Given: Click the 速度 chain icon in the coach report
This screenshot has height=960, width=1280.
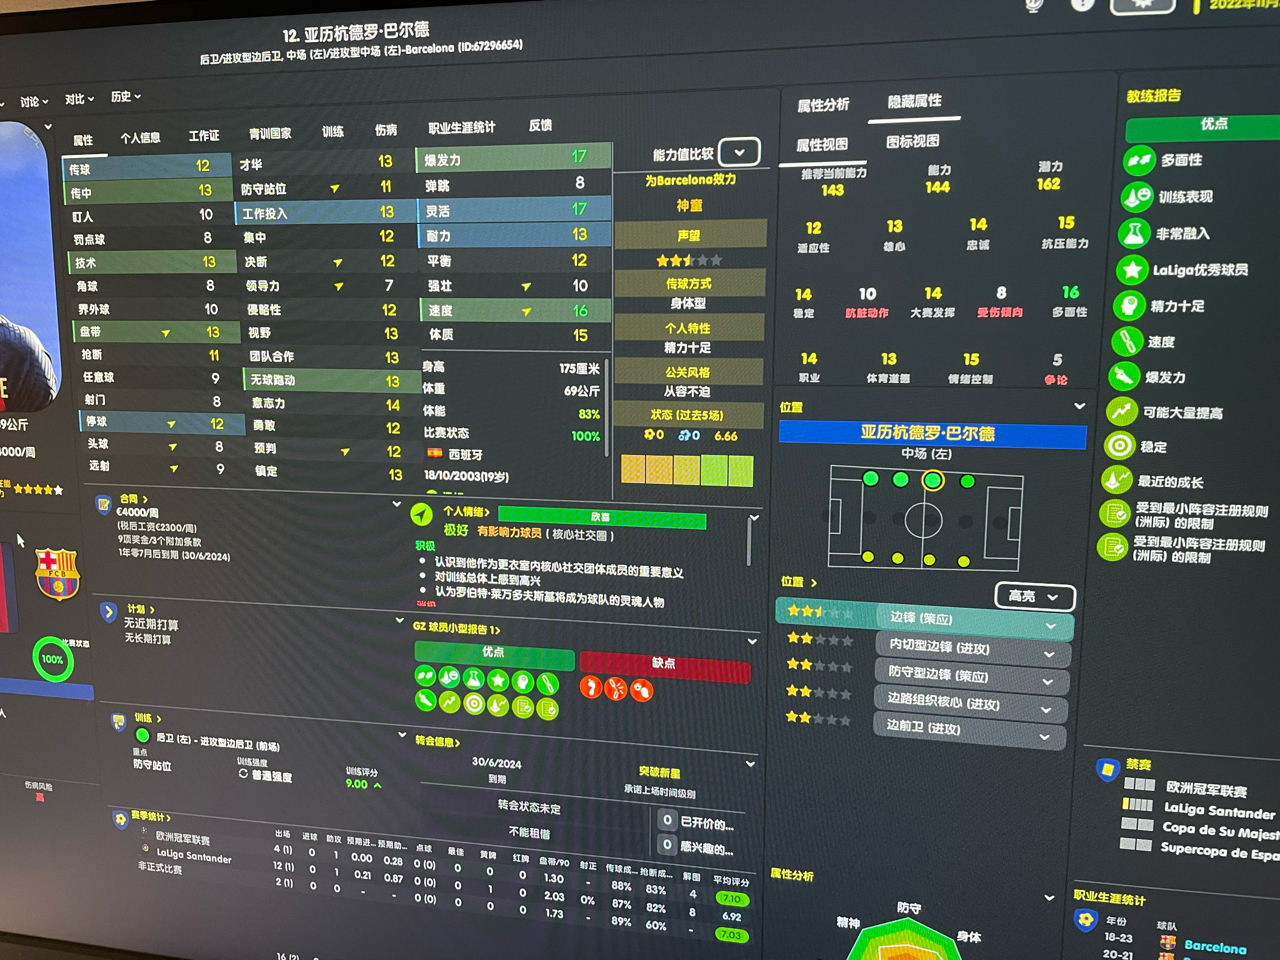Looking at the screenshot, I should [x=1127, y=342].
